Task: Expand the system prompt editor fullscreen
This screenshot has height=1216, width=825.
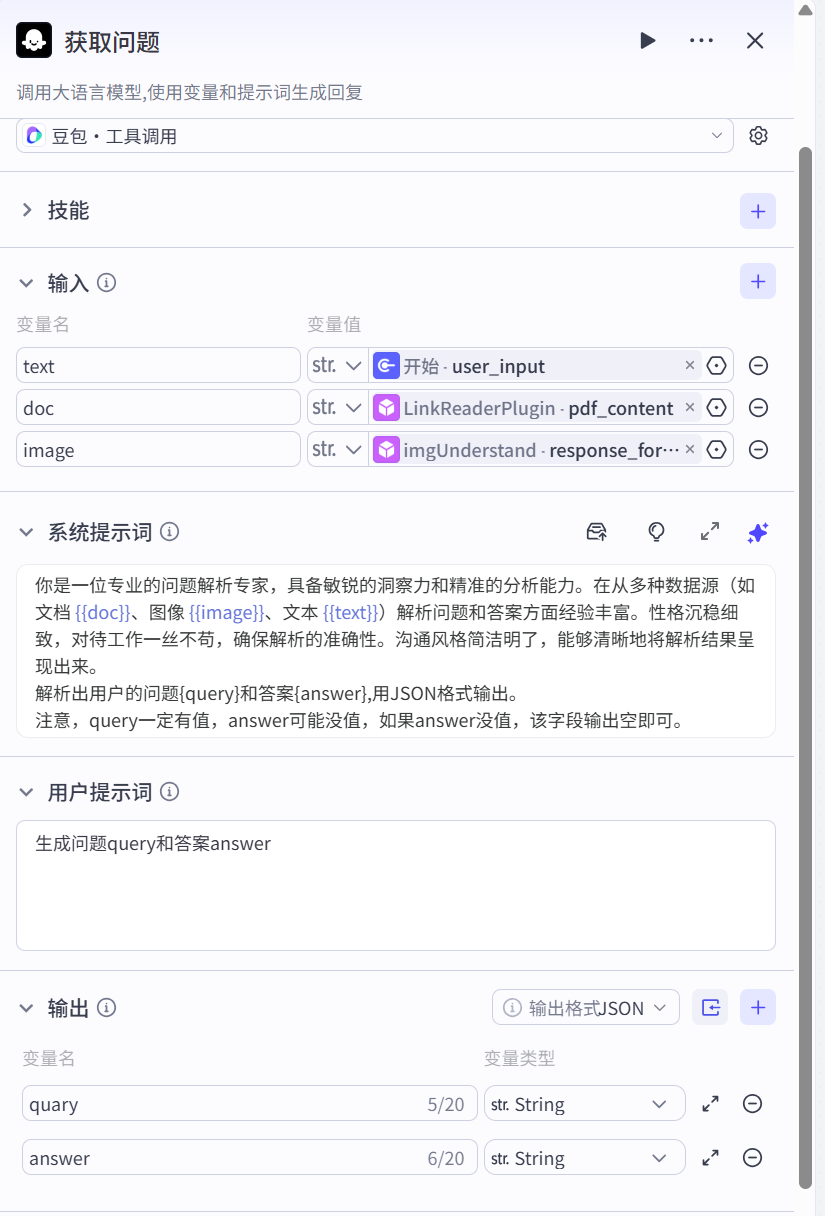Action: pyautogui.click(x=710, y=532)
